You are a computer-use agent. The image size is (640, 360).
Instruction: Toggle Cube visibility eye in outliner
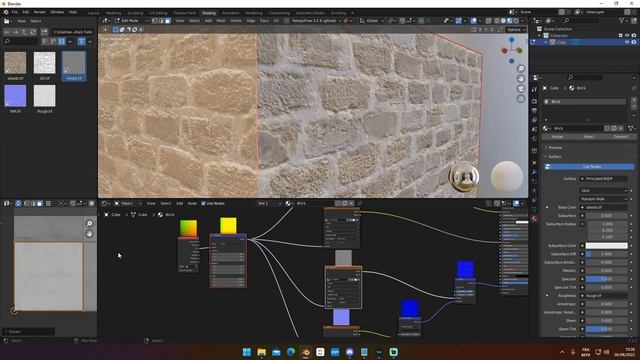627,42
